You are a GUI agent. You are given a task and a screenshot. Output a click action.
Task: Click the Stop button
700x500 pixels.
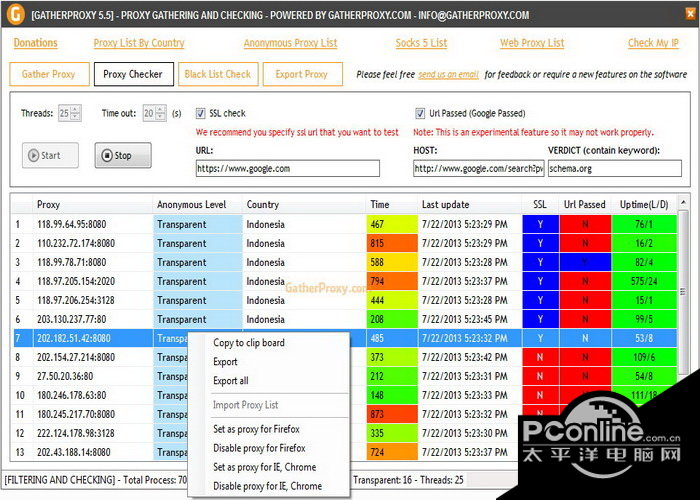123,155
